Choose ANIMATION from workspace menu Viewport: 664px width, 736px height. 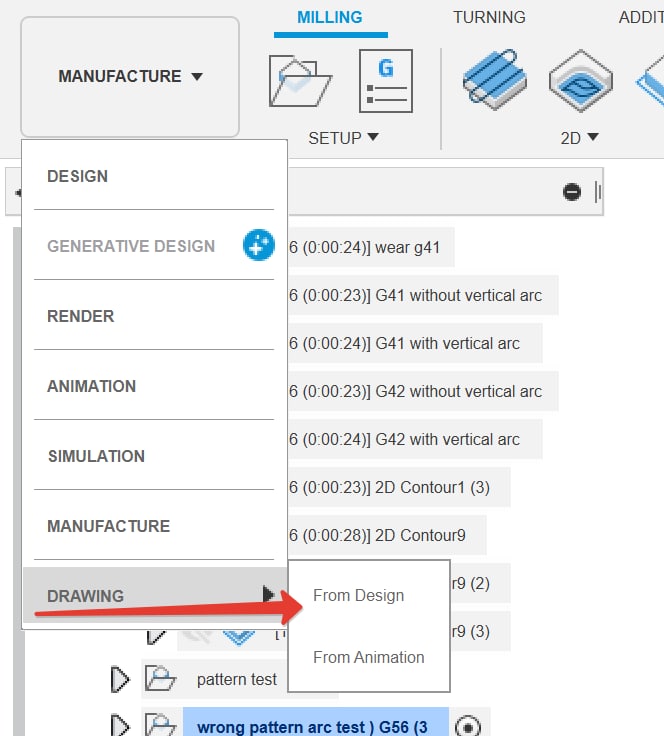click(154, 386)
